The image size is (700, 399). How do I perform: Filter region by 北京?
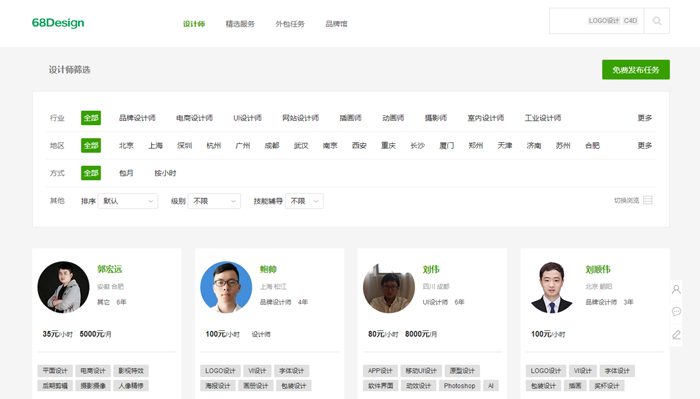click(126, 145)
